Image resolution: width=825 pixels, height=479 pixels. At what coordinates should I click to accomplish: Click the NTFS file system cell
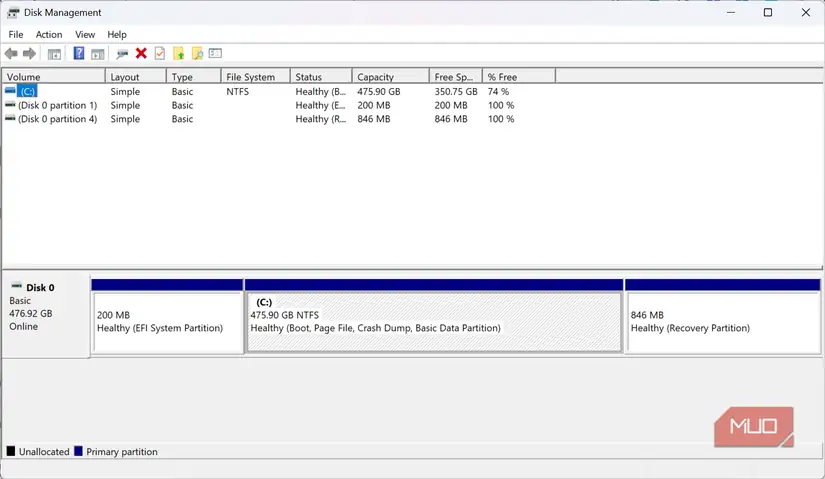237,92
